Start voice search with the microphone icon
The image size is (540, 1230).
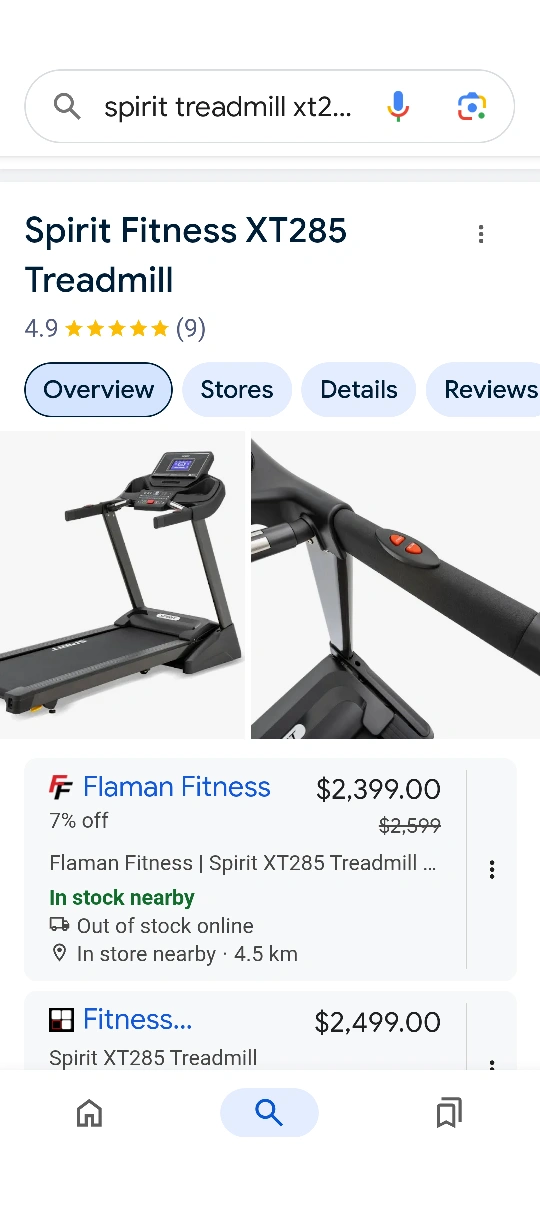(398, 106)
